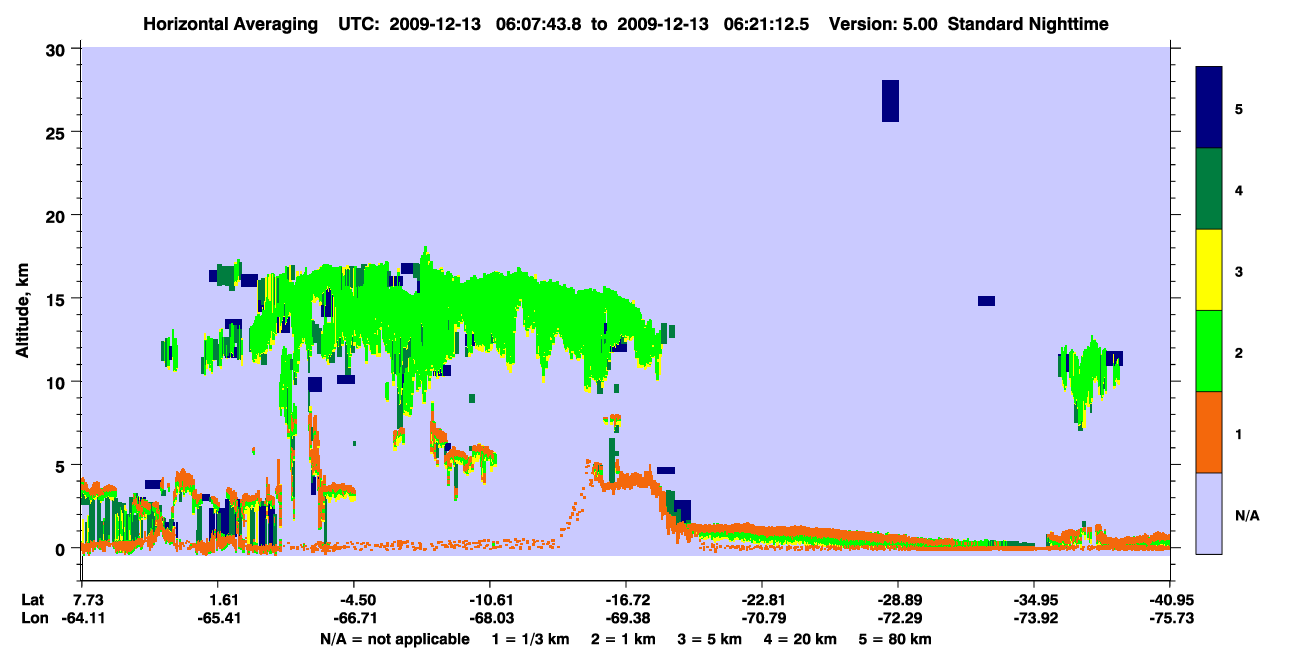Click the colorbar 'N/A' label
This screenshot has width=1300, height=667.
click(x=1246, y=515)
